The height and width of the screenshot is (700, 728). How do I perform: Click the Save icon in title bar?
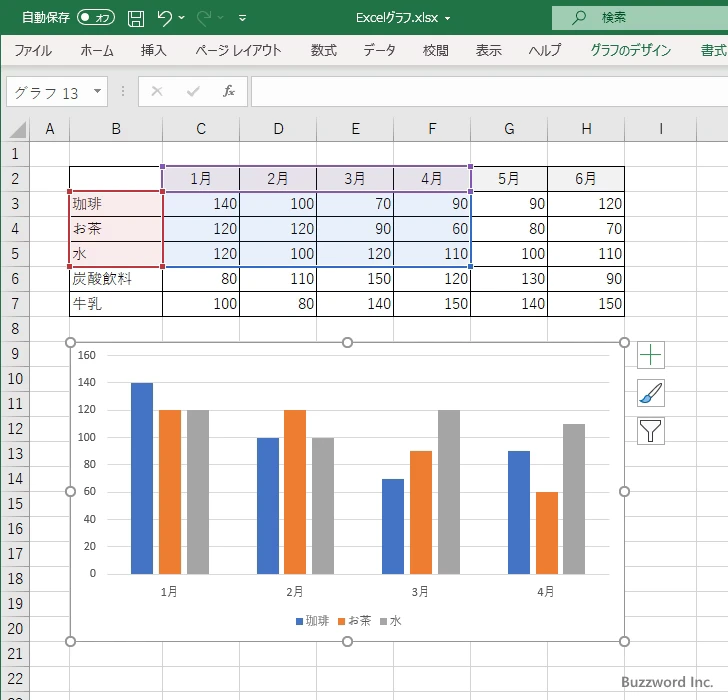point(136,18)
